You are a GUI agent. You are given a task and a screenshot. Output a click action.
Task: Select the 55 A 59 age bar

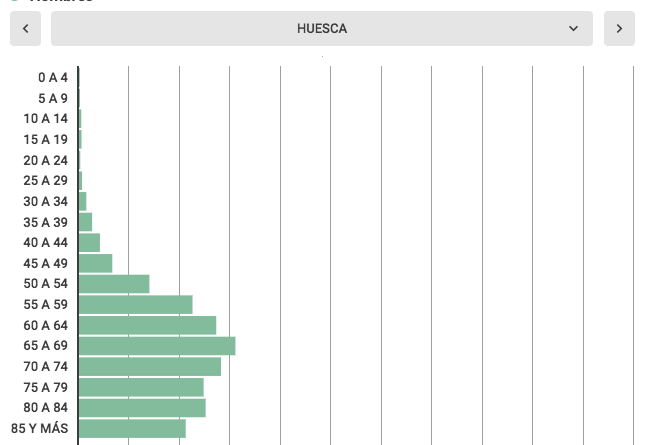[x=135, y=305]
